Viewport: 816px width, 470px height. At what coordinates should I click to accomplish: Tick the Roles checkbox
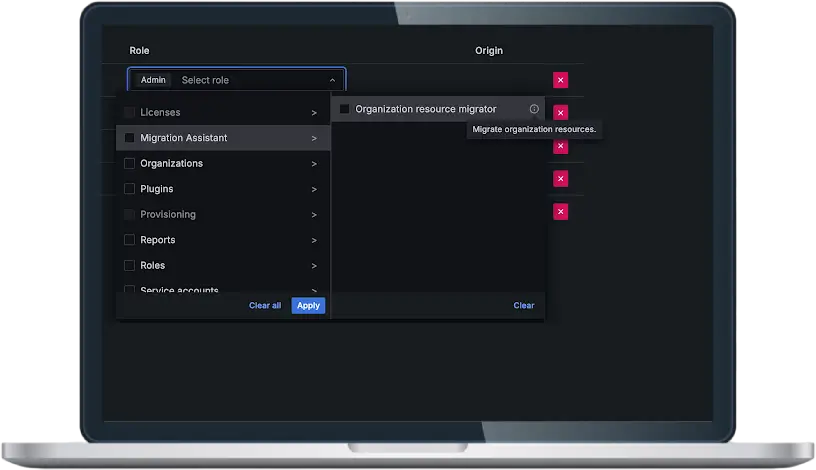tap(130, 265)
